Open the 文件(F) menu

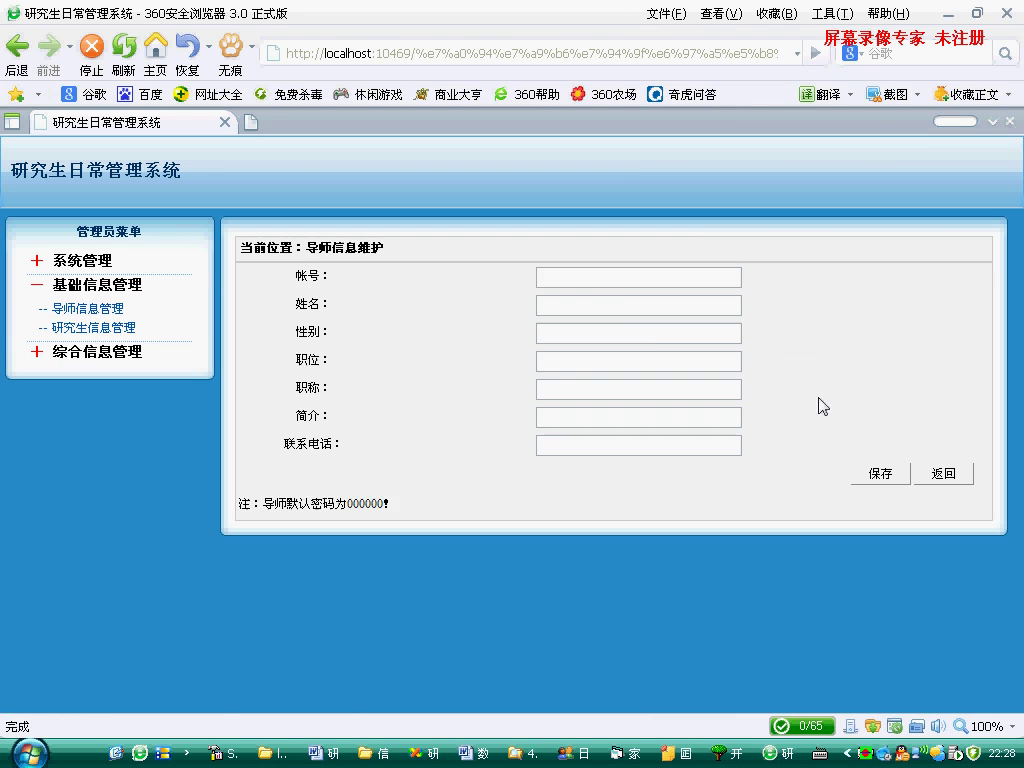coord(666,14)
